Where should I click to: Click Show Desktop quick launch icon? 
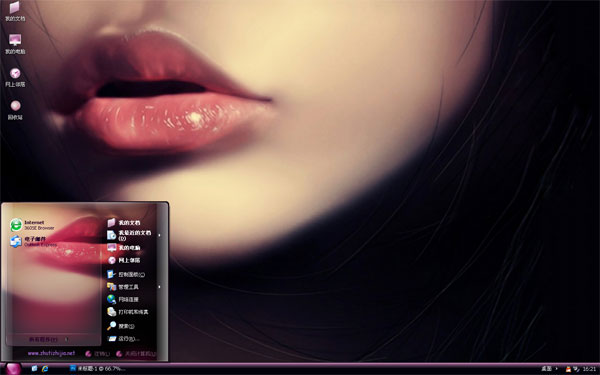[x=34, y=368]
